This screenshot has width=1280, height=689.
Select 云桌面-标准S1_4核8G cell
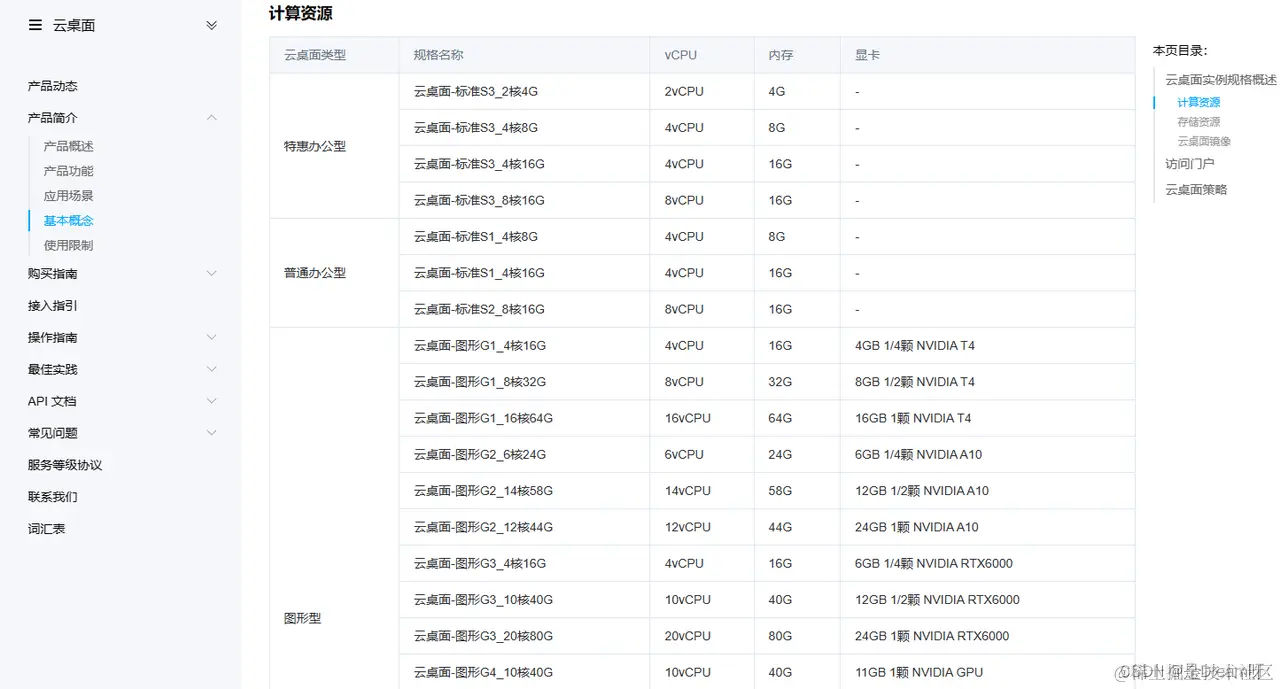525,237
